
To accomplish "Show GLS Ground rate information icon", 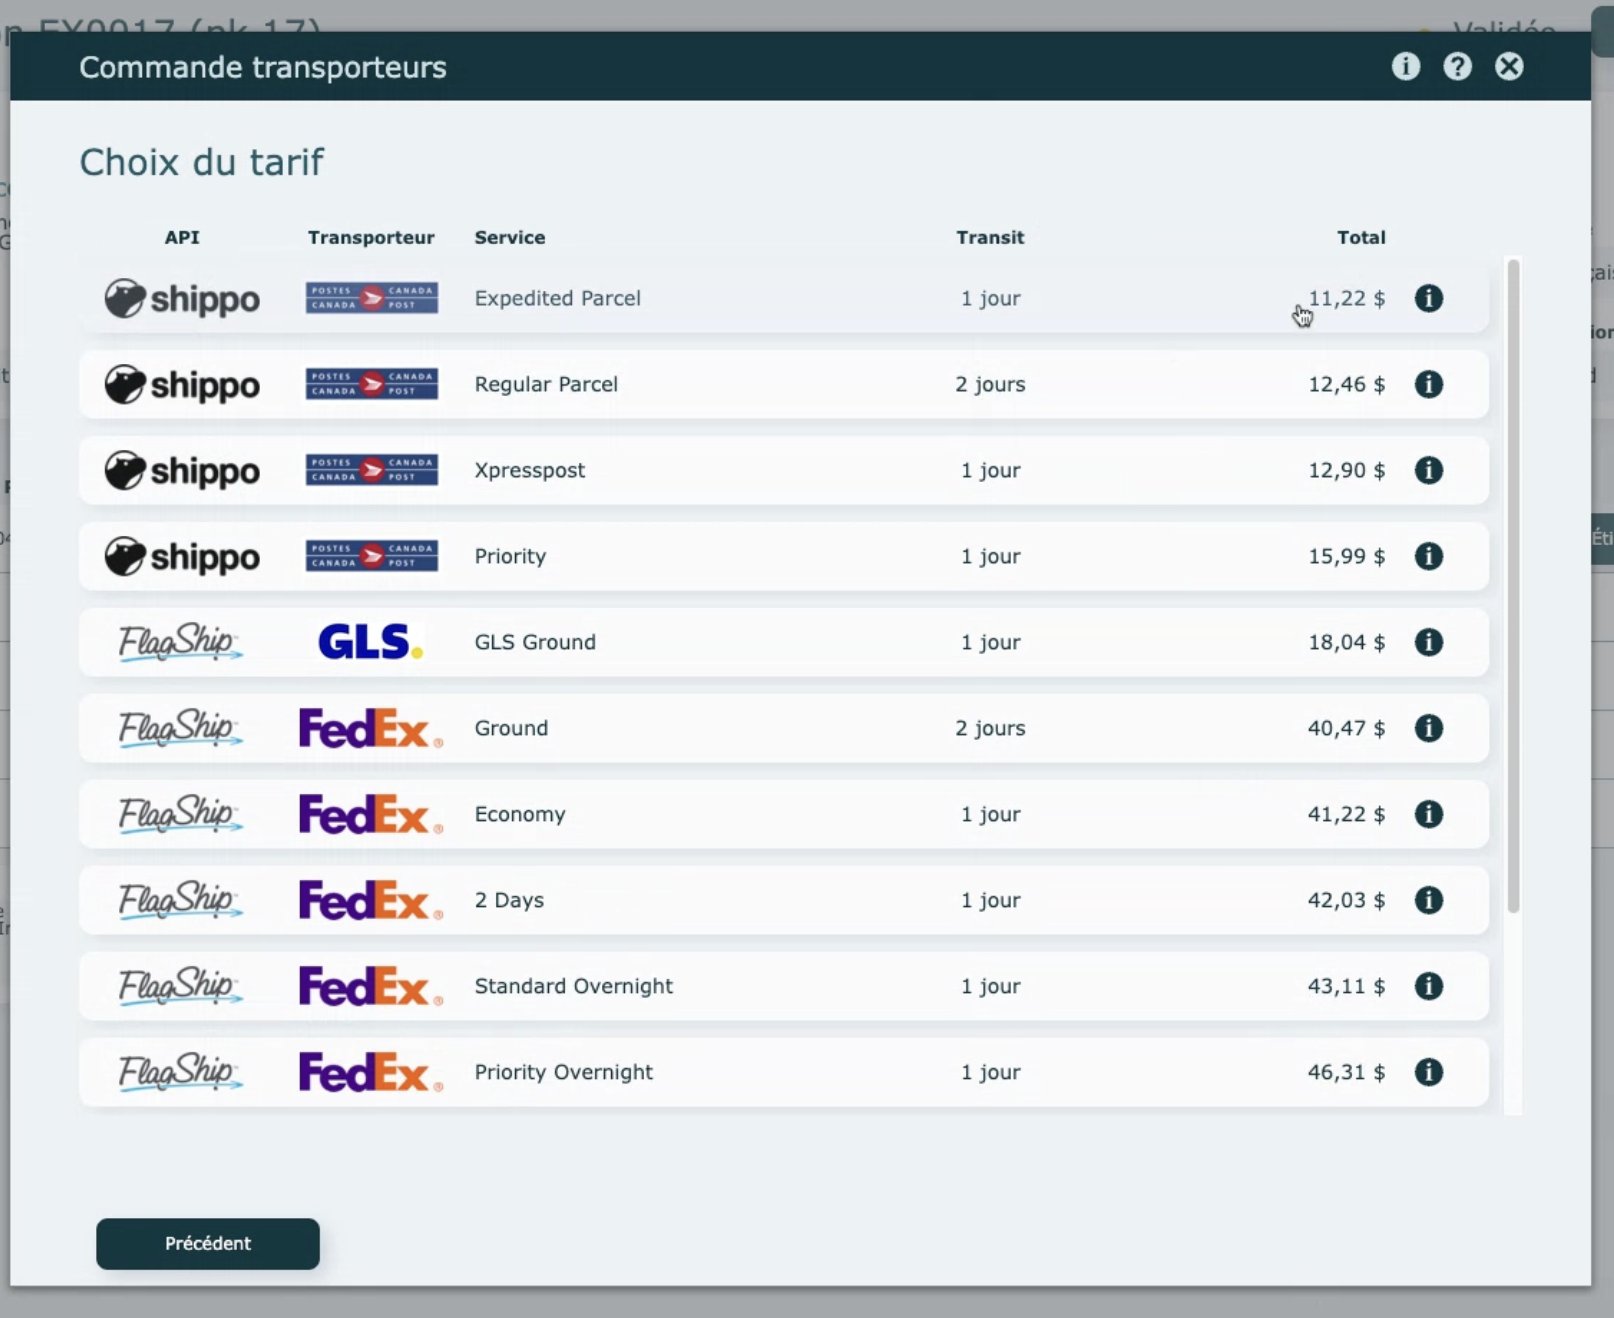I will click(x=1428, y=642).
